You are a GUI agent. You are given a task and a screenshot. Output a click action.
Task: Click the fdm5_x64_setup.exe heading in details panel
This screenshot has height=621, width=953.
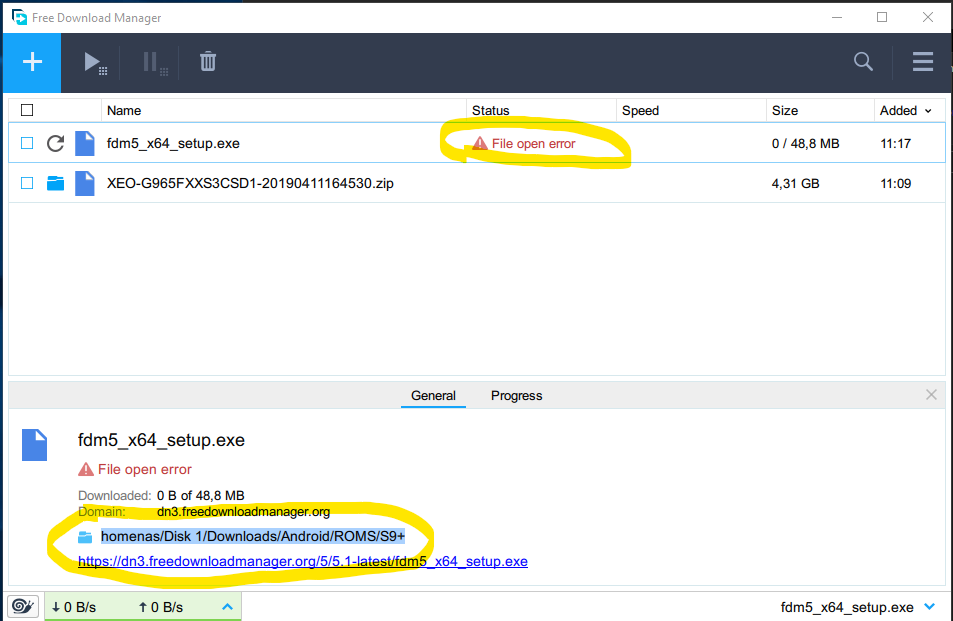[x=161, y=440]
